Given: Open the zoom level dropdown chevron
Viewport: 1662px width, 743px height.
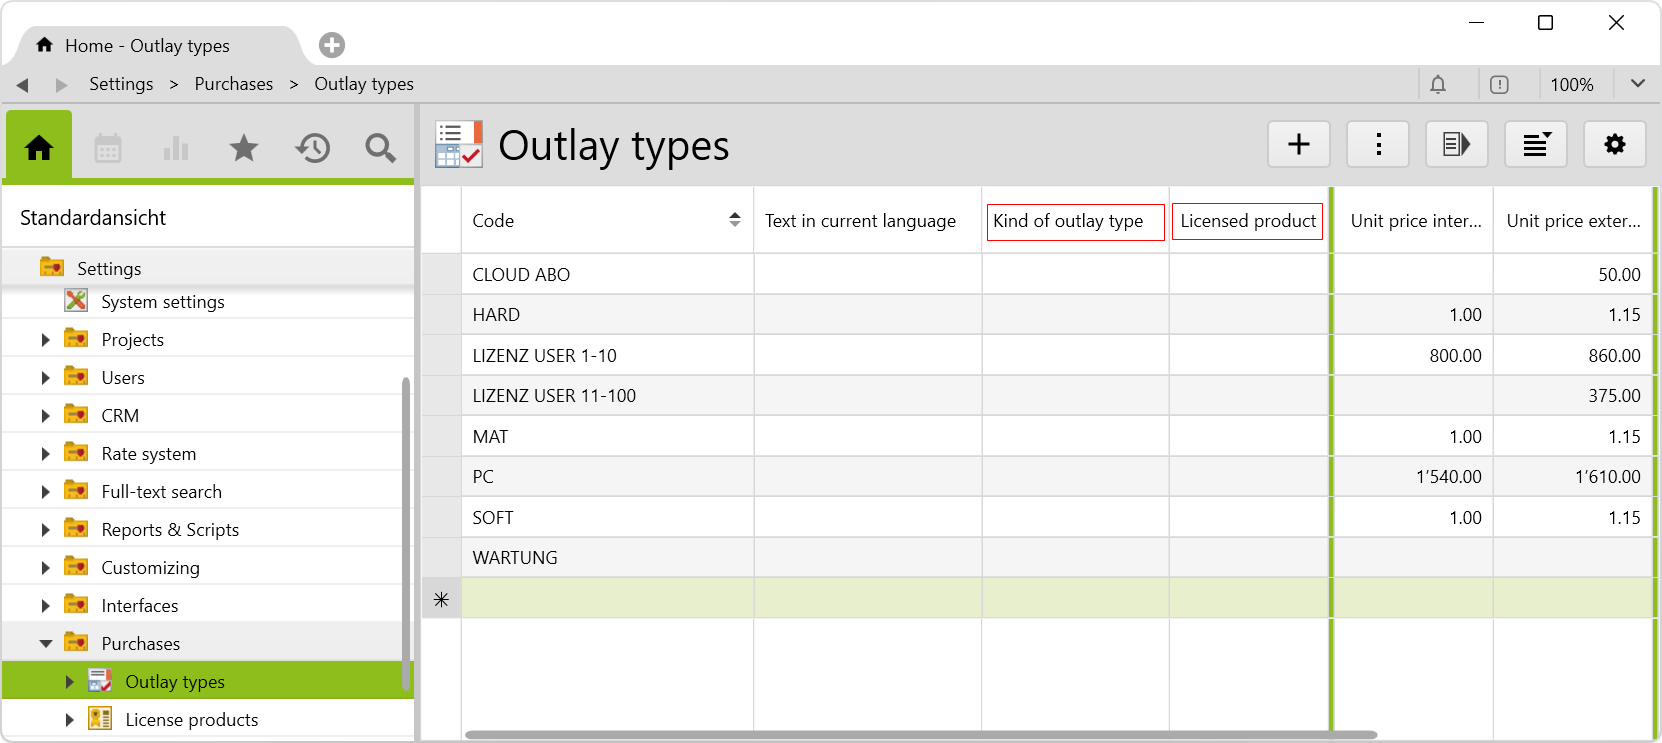Looking at the screenshot, I should pyautogui.click(x=1637, y=84).
